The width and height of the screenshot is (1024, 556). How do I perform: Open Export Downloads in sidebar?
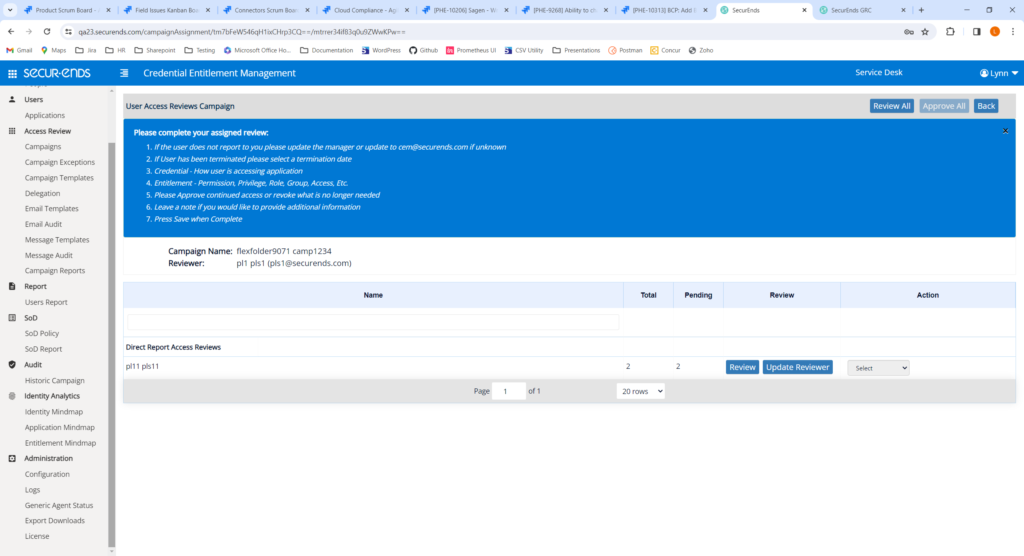(55, 521)
